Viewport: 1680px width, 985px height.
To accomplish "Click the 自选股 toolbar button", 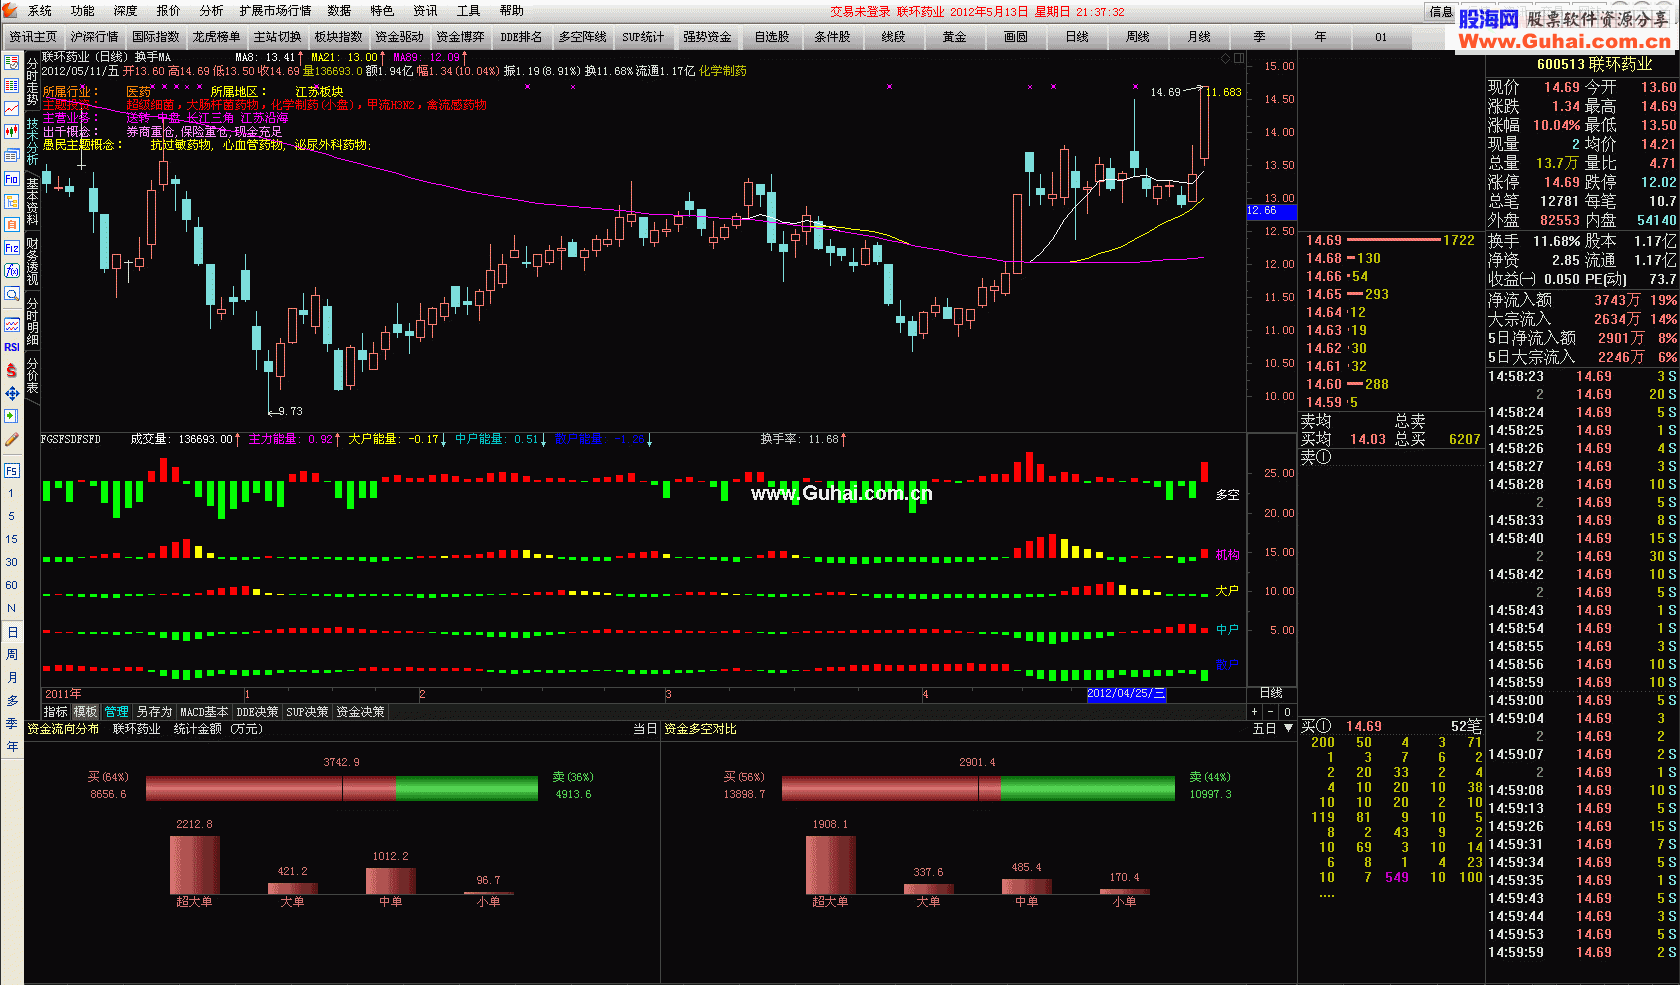I will click(771, 37).
